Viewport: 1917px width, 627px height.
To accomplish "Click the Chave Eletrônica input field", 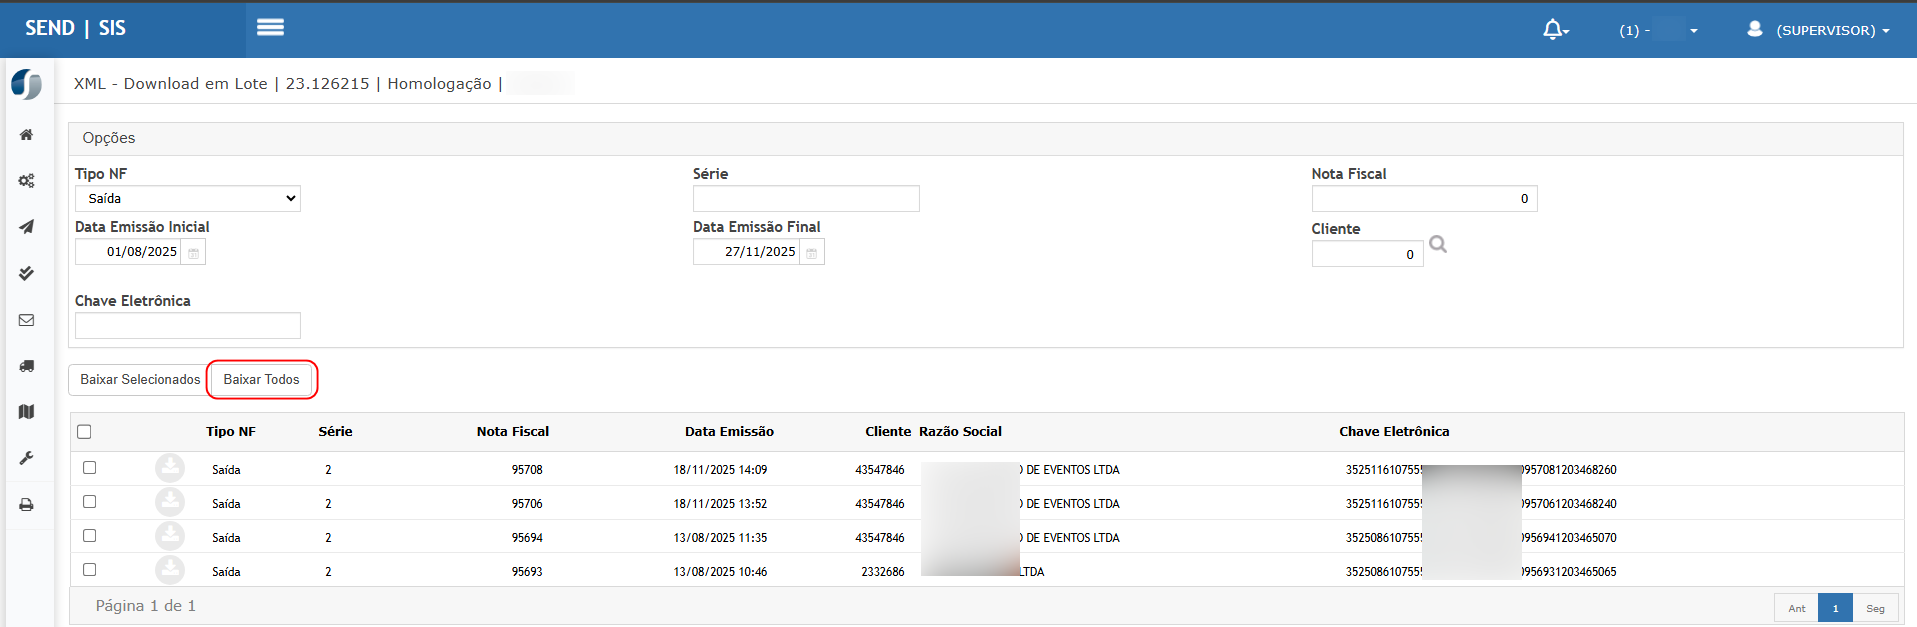I will (188, 326).
